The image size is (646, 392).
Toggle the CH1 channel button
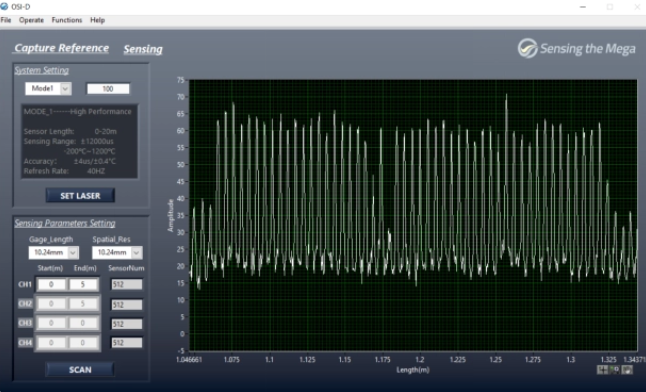tap(25, 284)
